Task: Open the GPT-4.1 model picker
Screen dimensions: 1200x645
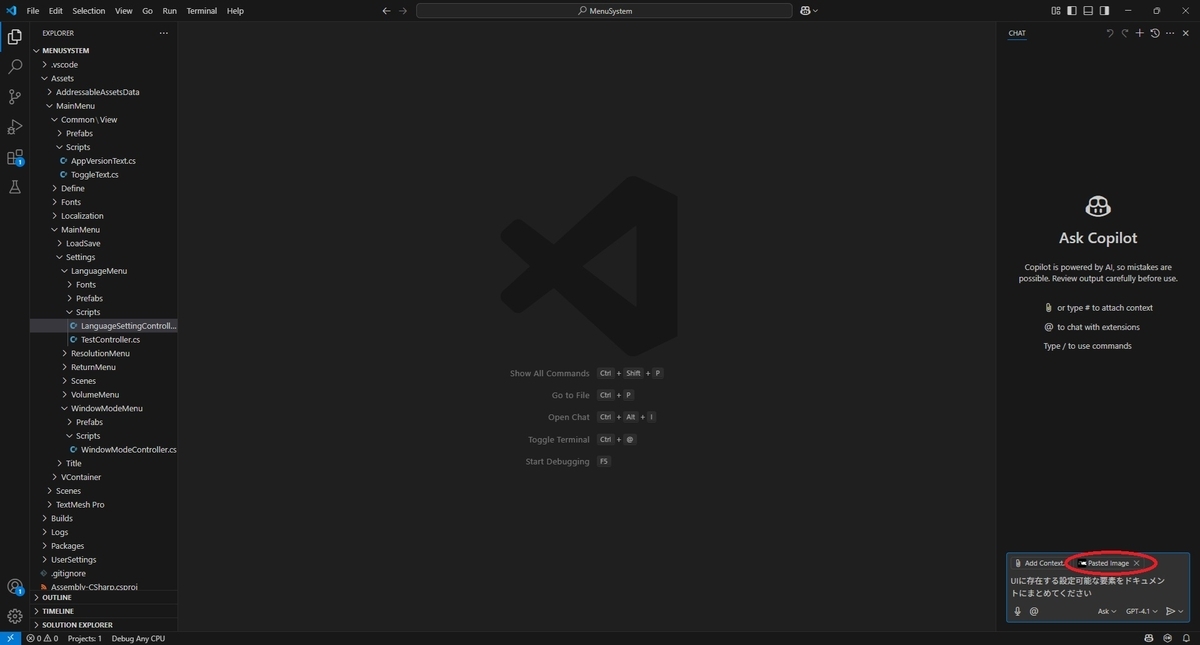Action: click(1141, 611)
